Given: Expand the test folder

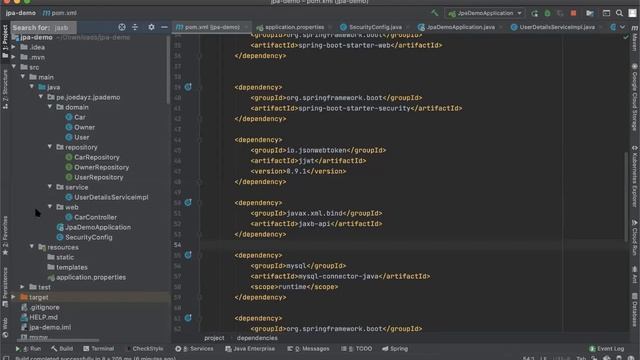Looking at the screenshot, I should point(22,287).
